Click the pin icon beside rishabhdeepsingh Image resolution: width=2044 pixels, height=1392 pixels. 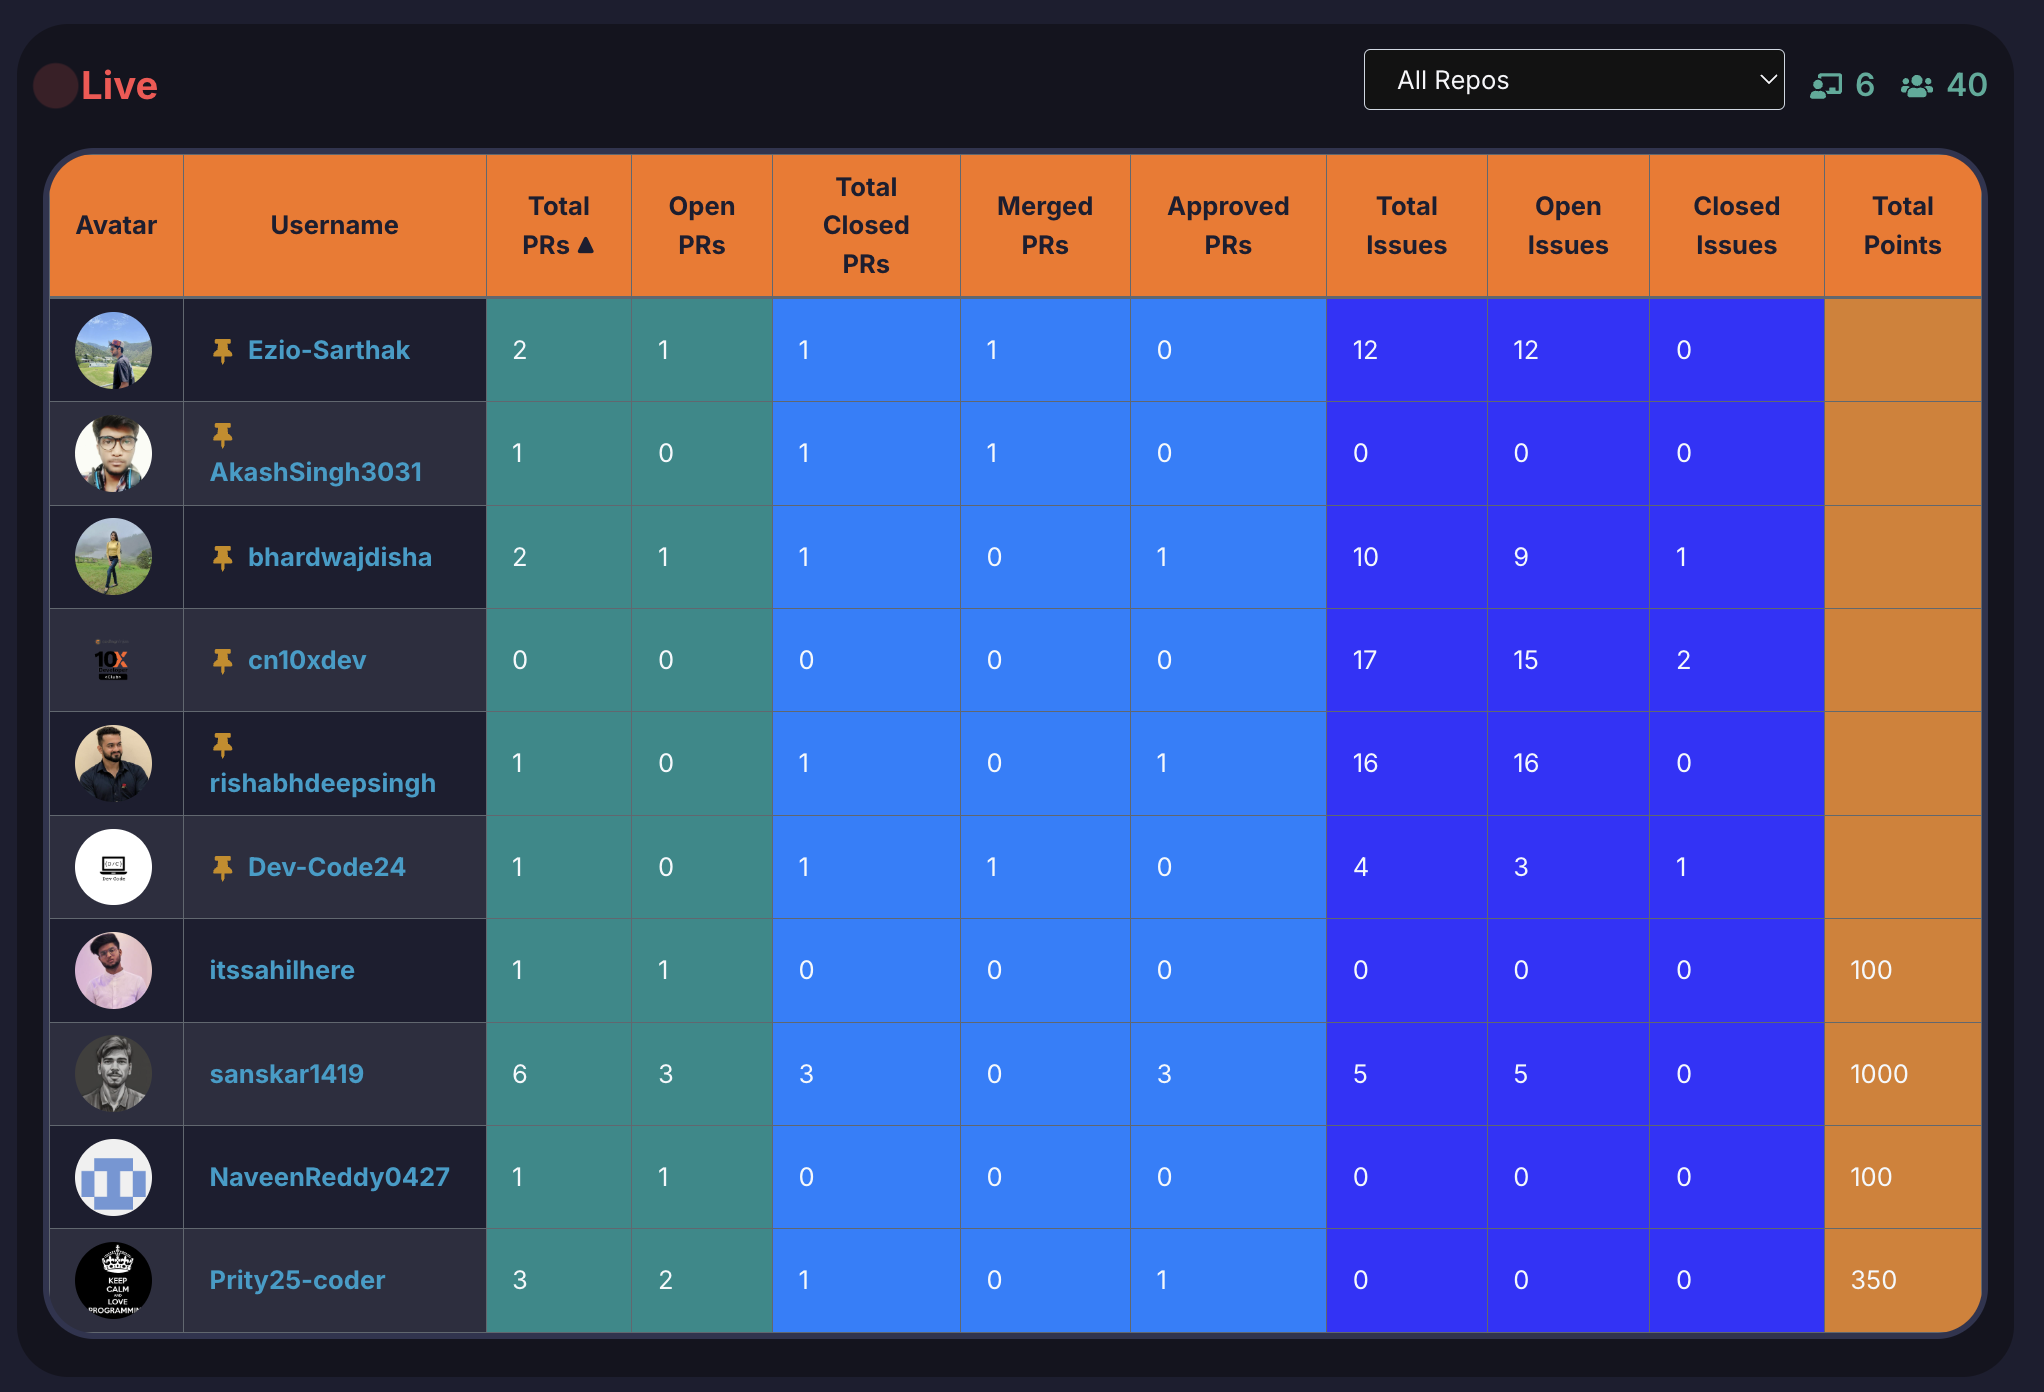click(222, 744)
